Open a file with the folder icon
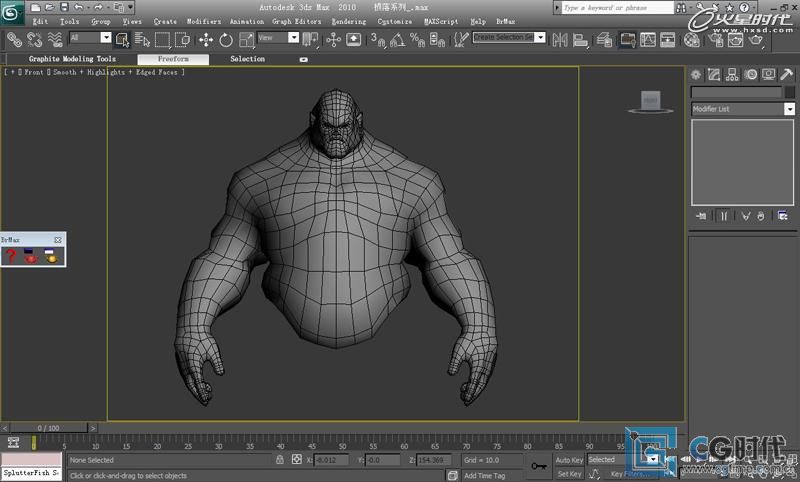This screenshot has height=482, width=800. [x=49, y=7]
